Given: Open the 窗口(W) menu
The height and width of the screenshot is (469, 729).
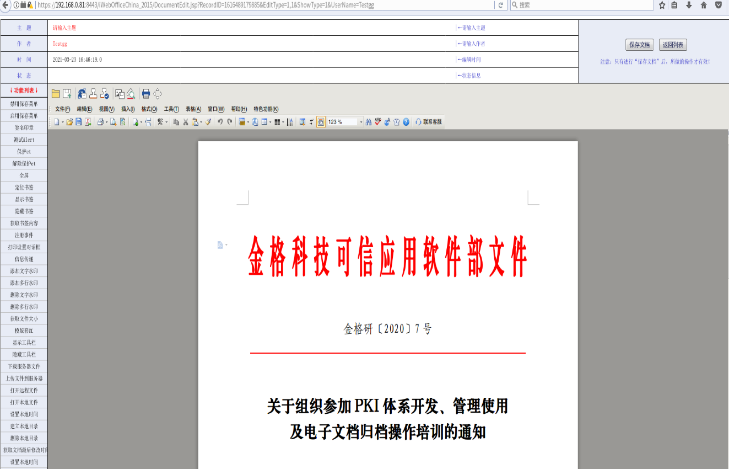Looking at the screenshot, I should (215, 109).
